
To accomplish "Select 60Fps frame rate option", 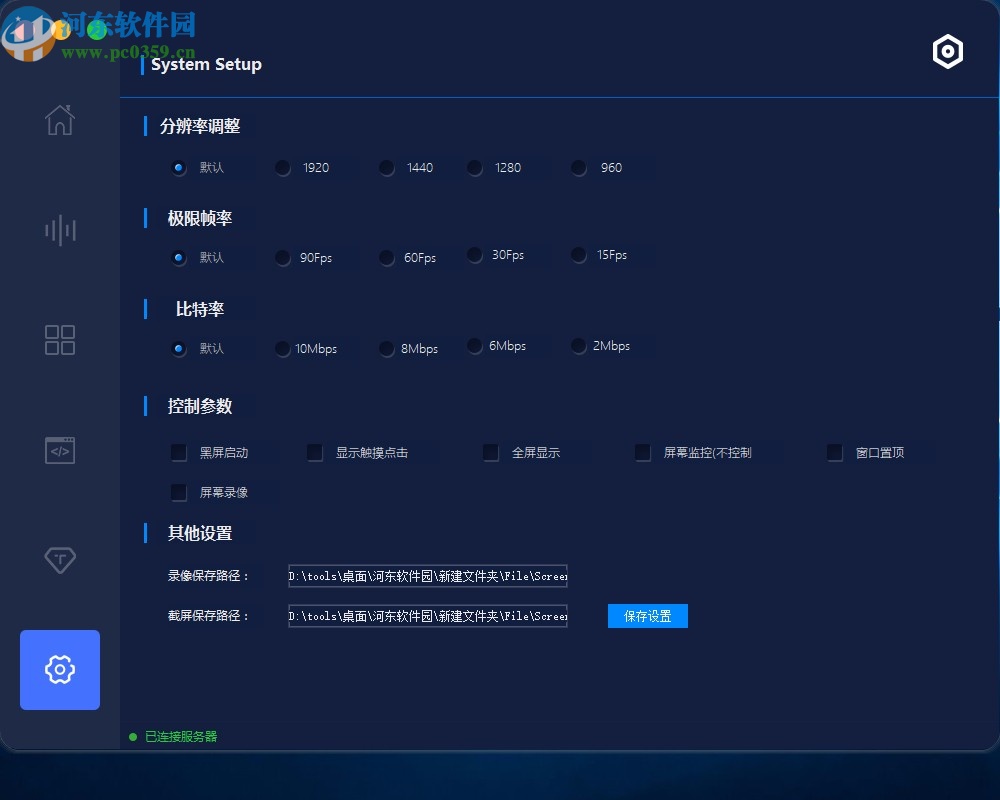I will (x=386, y=257).
